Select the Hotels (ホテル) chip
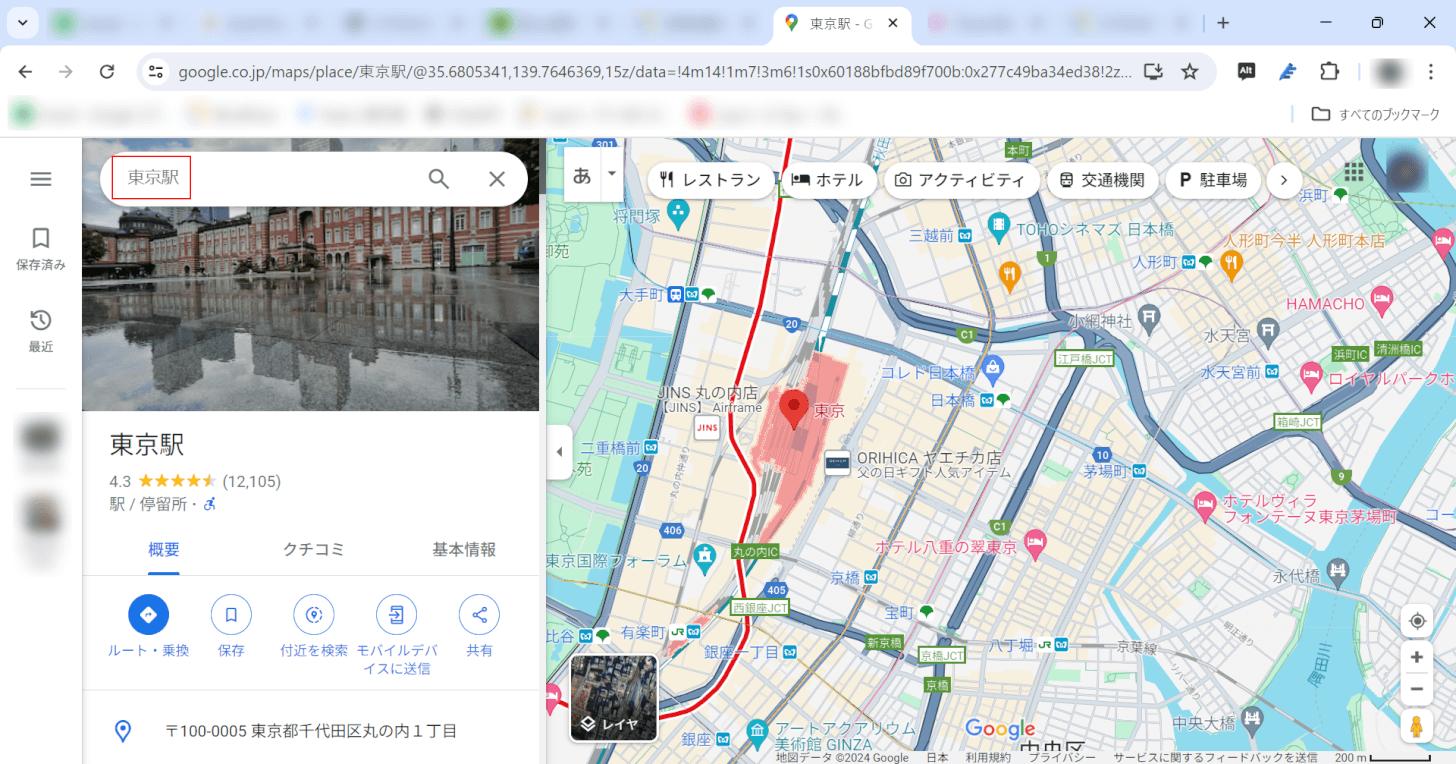 pyautogui.click(x=827, y=180)
